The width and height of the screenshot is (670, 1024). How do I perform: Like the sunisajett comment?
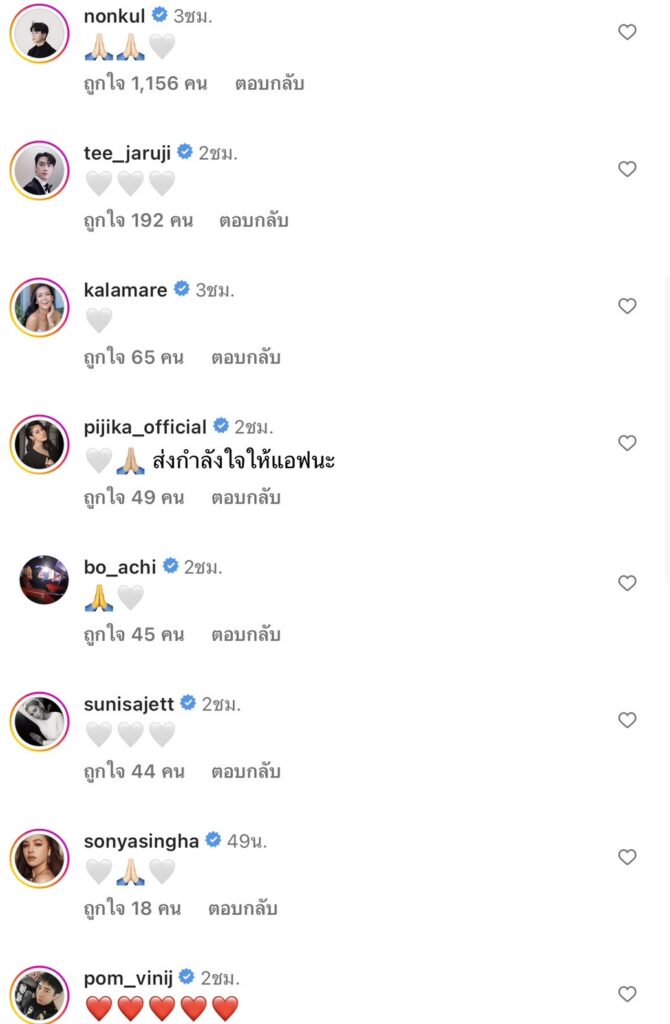tap(627, 720)
